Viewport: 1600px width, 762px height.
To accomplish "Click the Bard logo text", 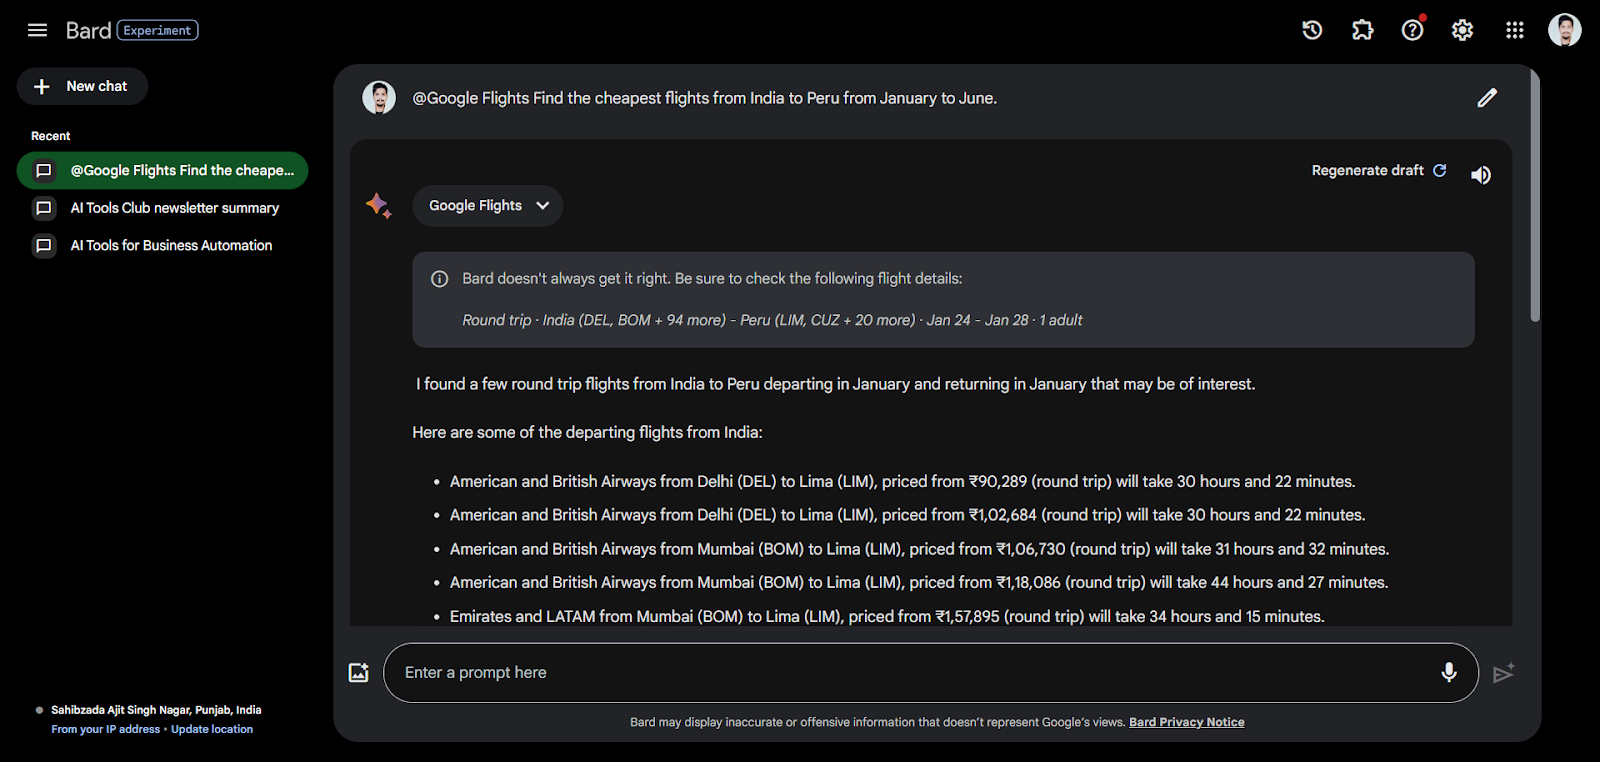I will (88, 30).
